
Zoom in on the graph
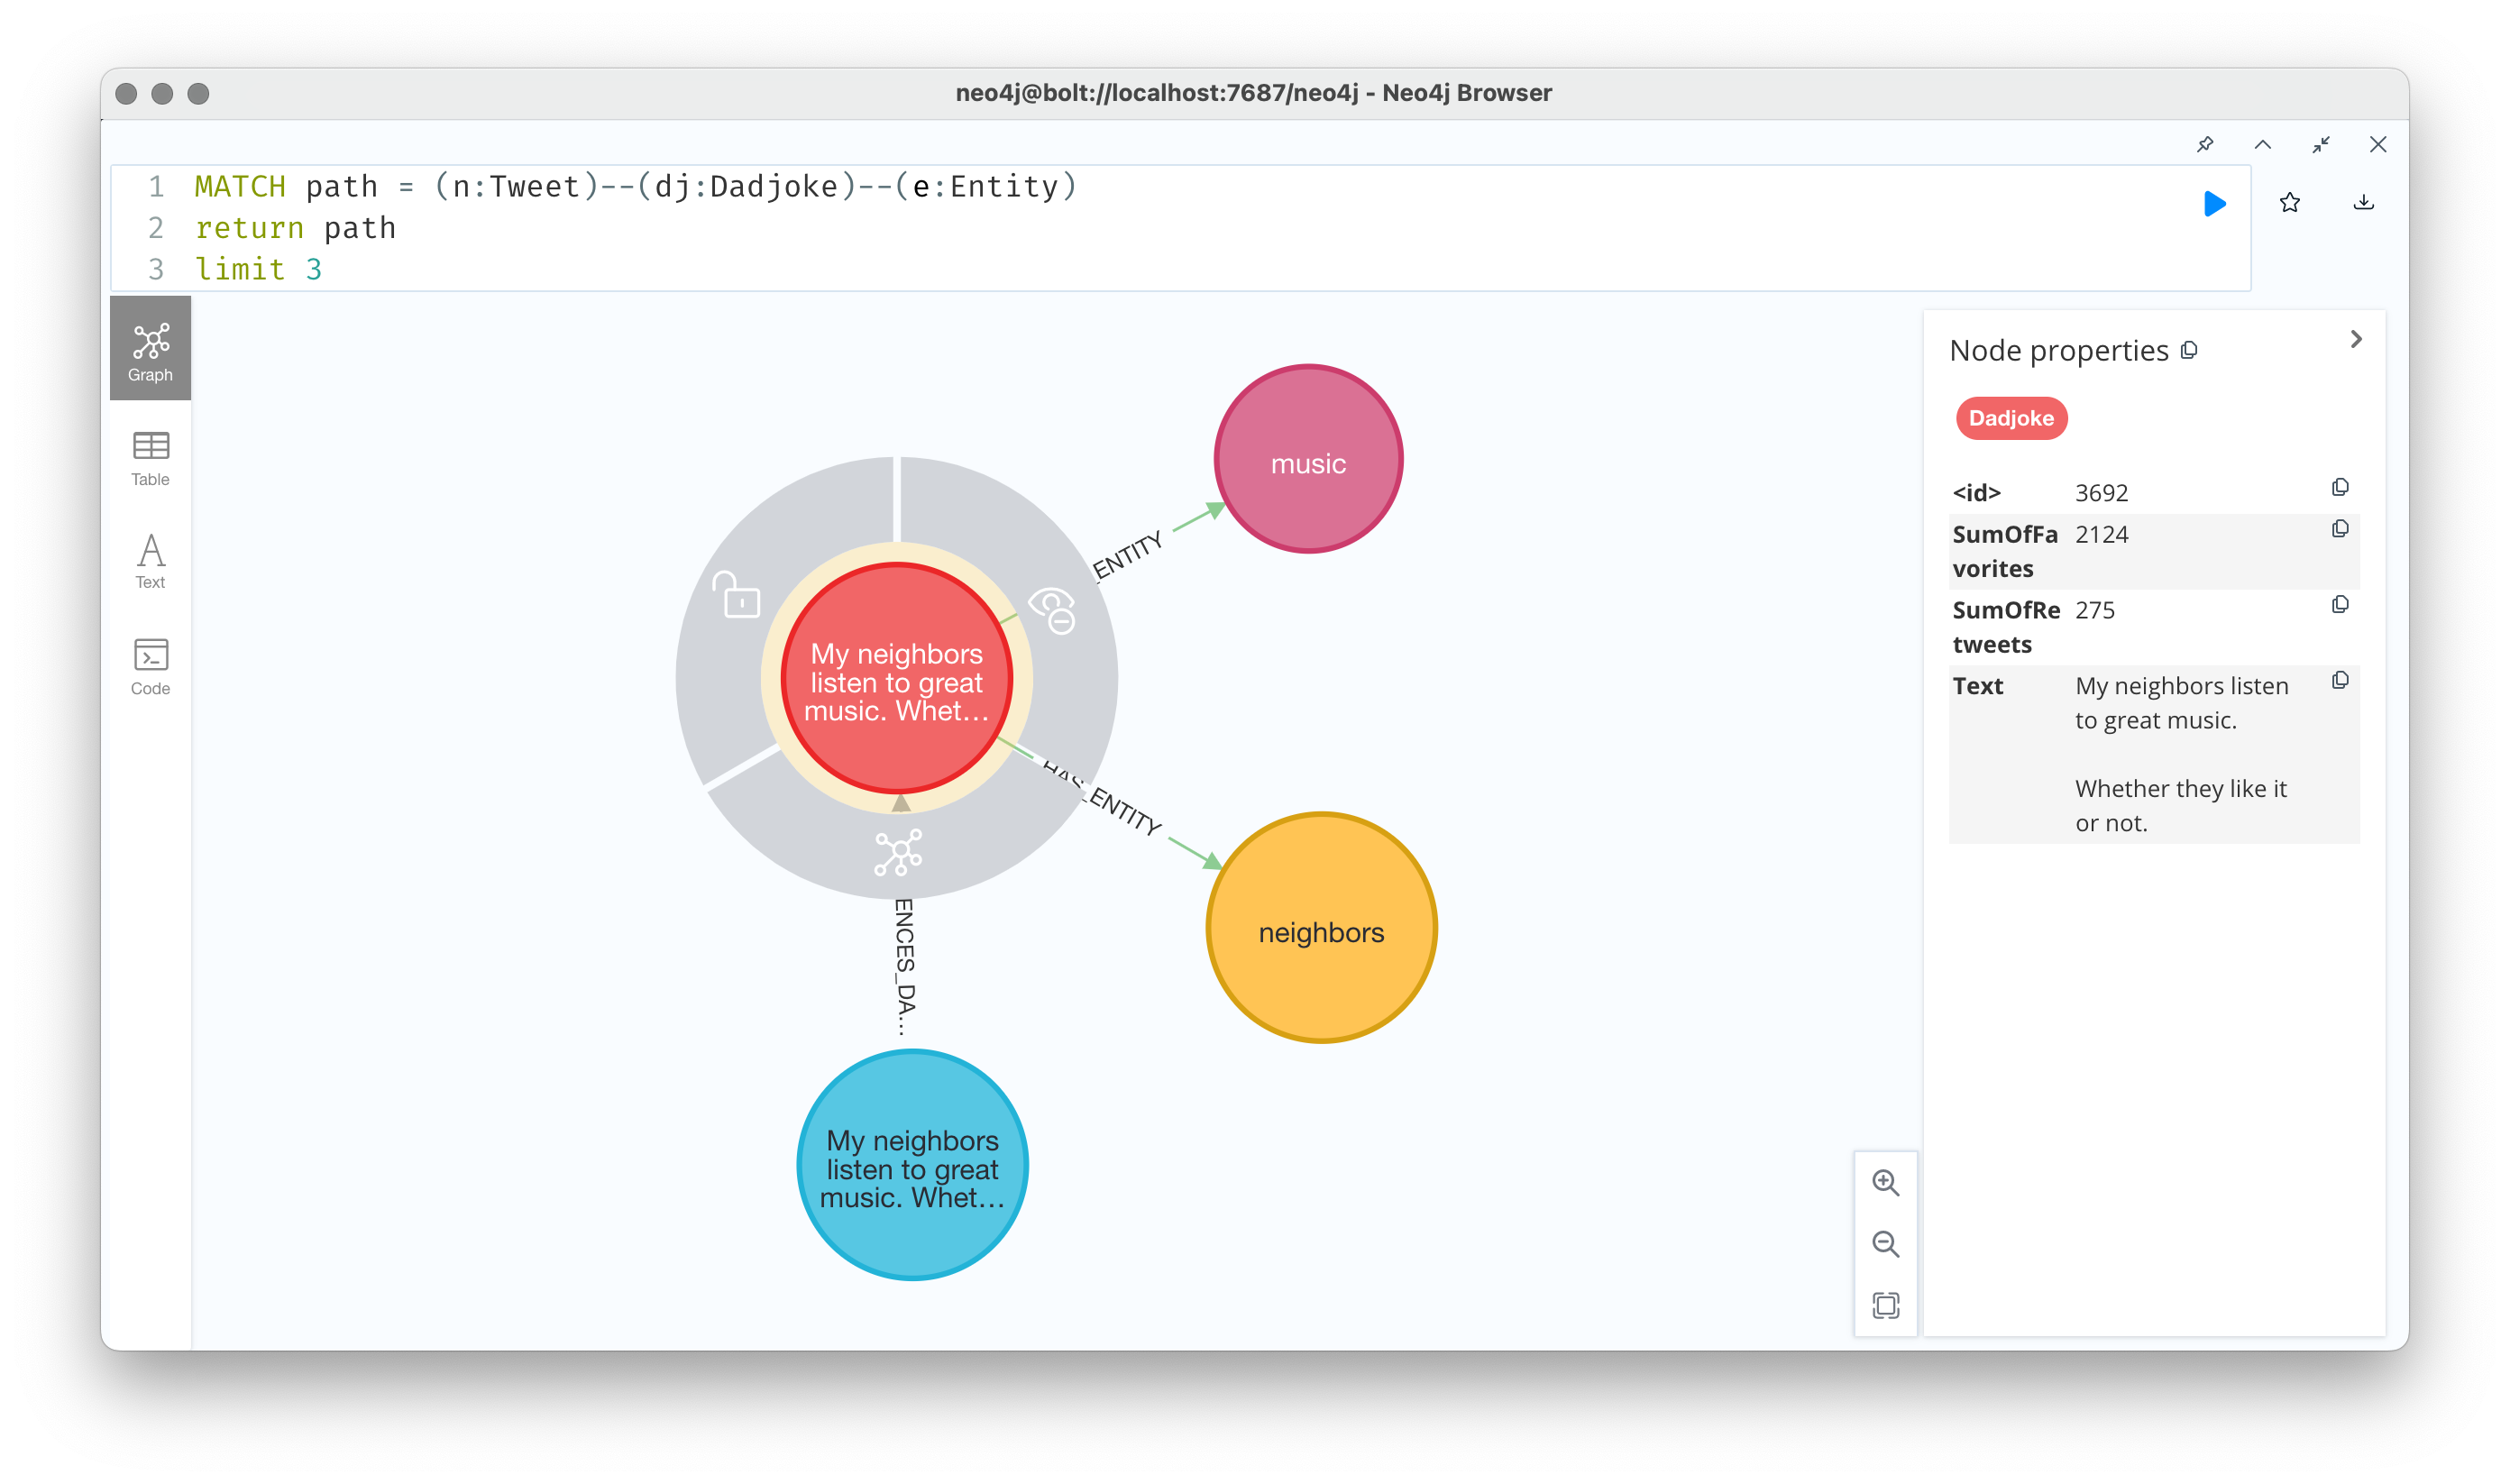pyautogui.click(x=1886, y=1183)
